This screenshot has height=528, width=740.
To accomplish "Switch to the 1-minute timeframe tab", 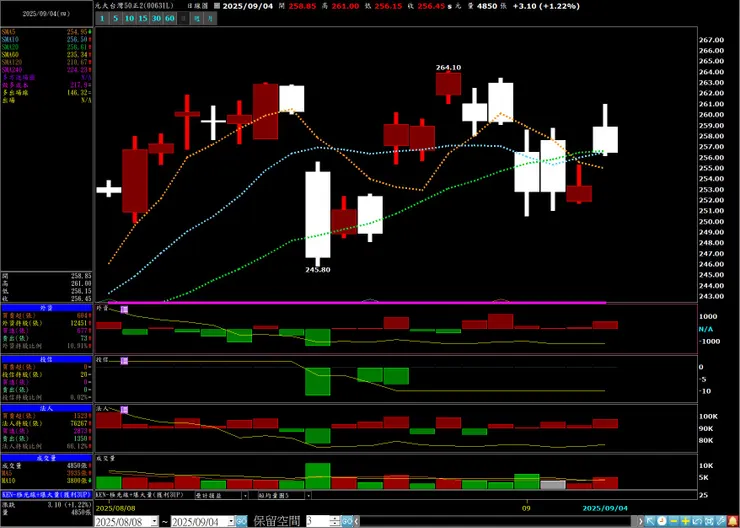I will 102,18.
